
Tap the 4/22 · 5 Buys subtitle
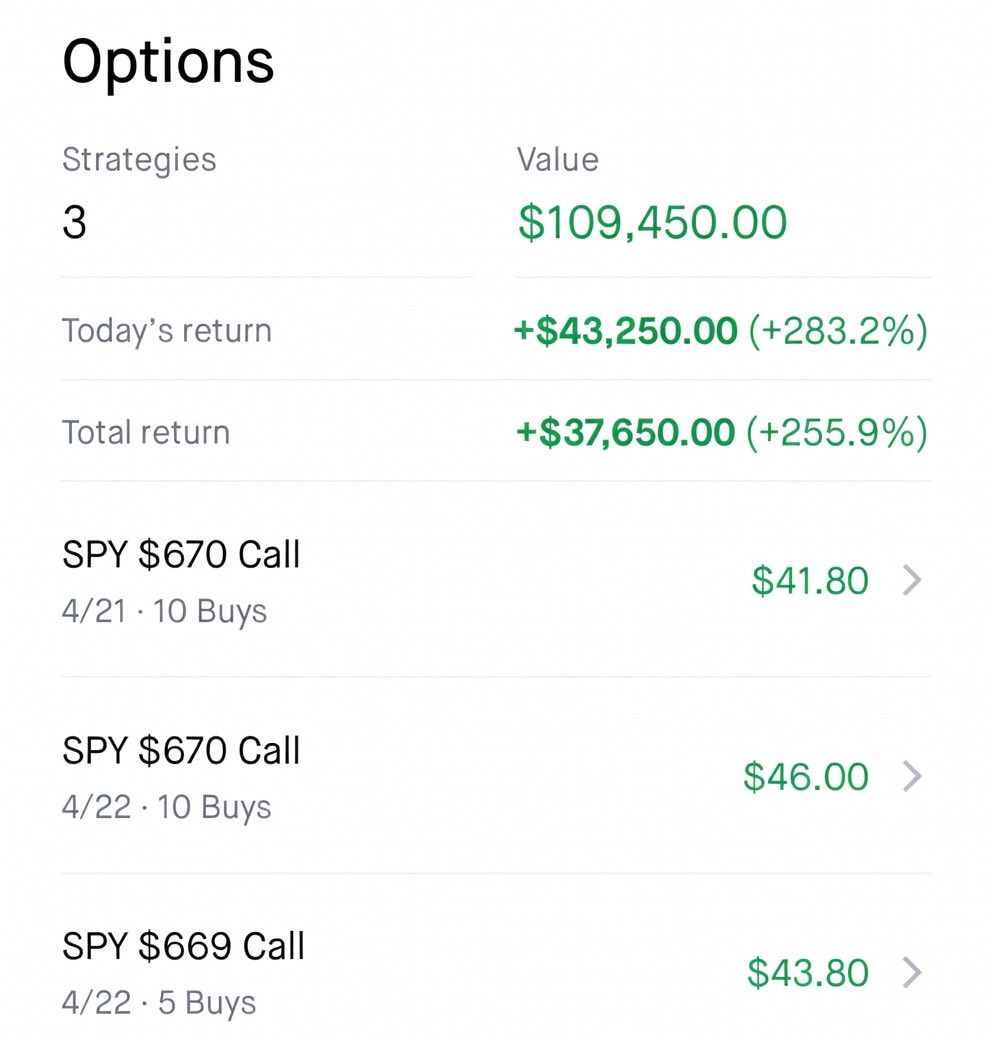159,1003
